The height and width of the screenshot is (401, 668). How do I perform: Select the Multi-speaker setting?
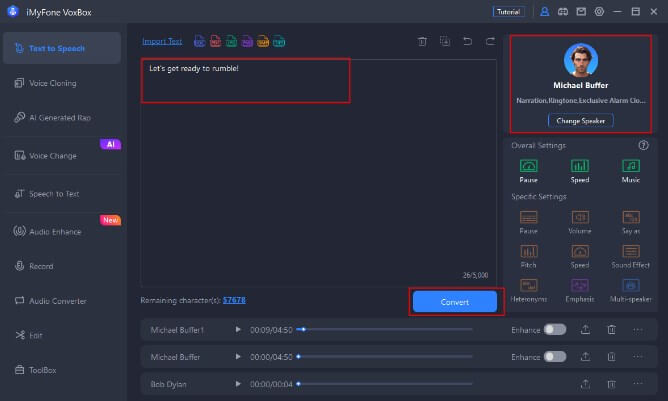pos(631,290)
